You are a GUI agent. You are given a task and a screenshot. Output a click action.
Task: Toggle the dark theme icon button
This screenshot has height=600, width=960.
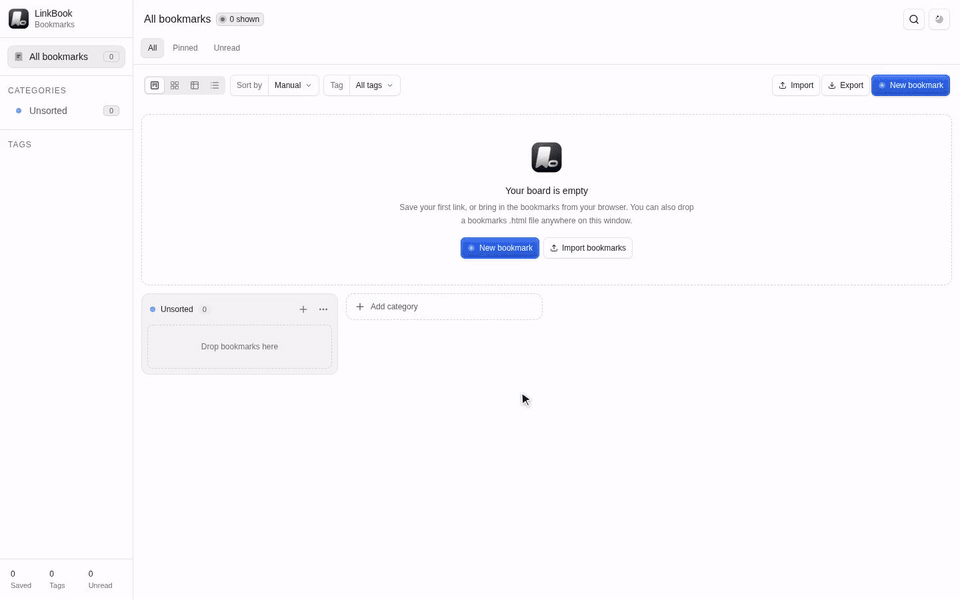click(x=939, y=19)
